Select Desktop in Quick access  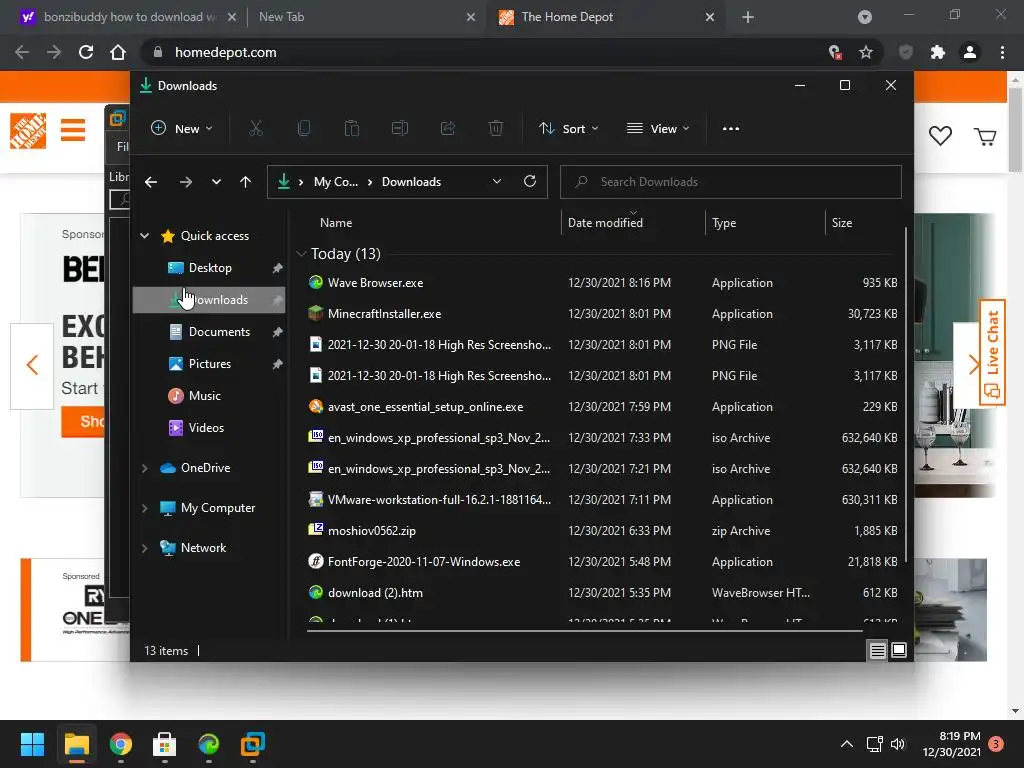[x=209, y=268]
